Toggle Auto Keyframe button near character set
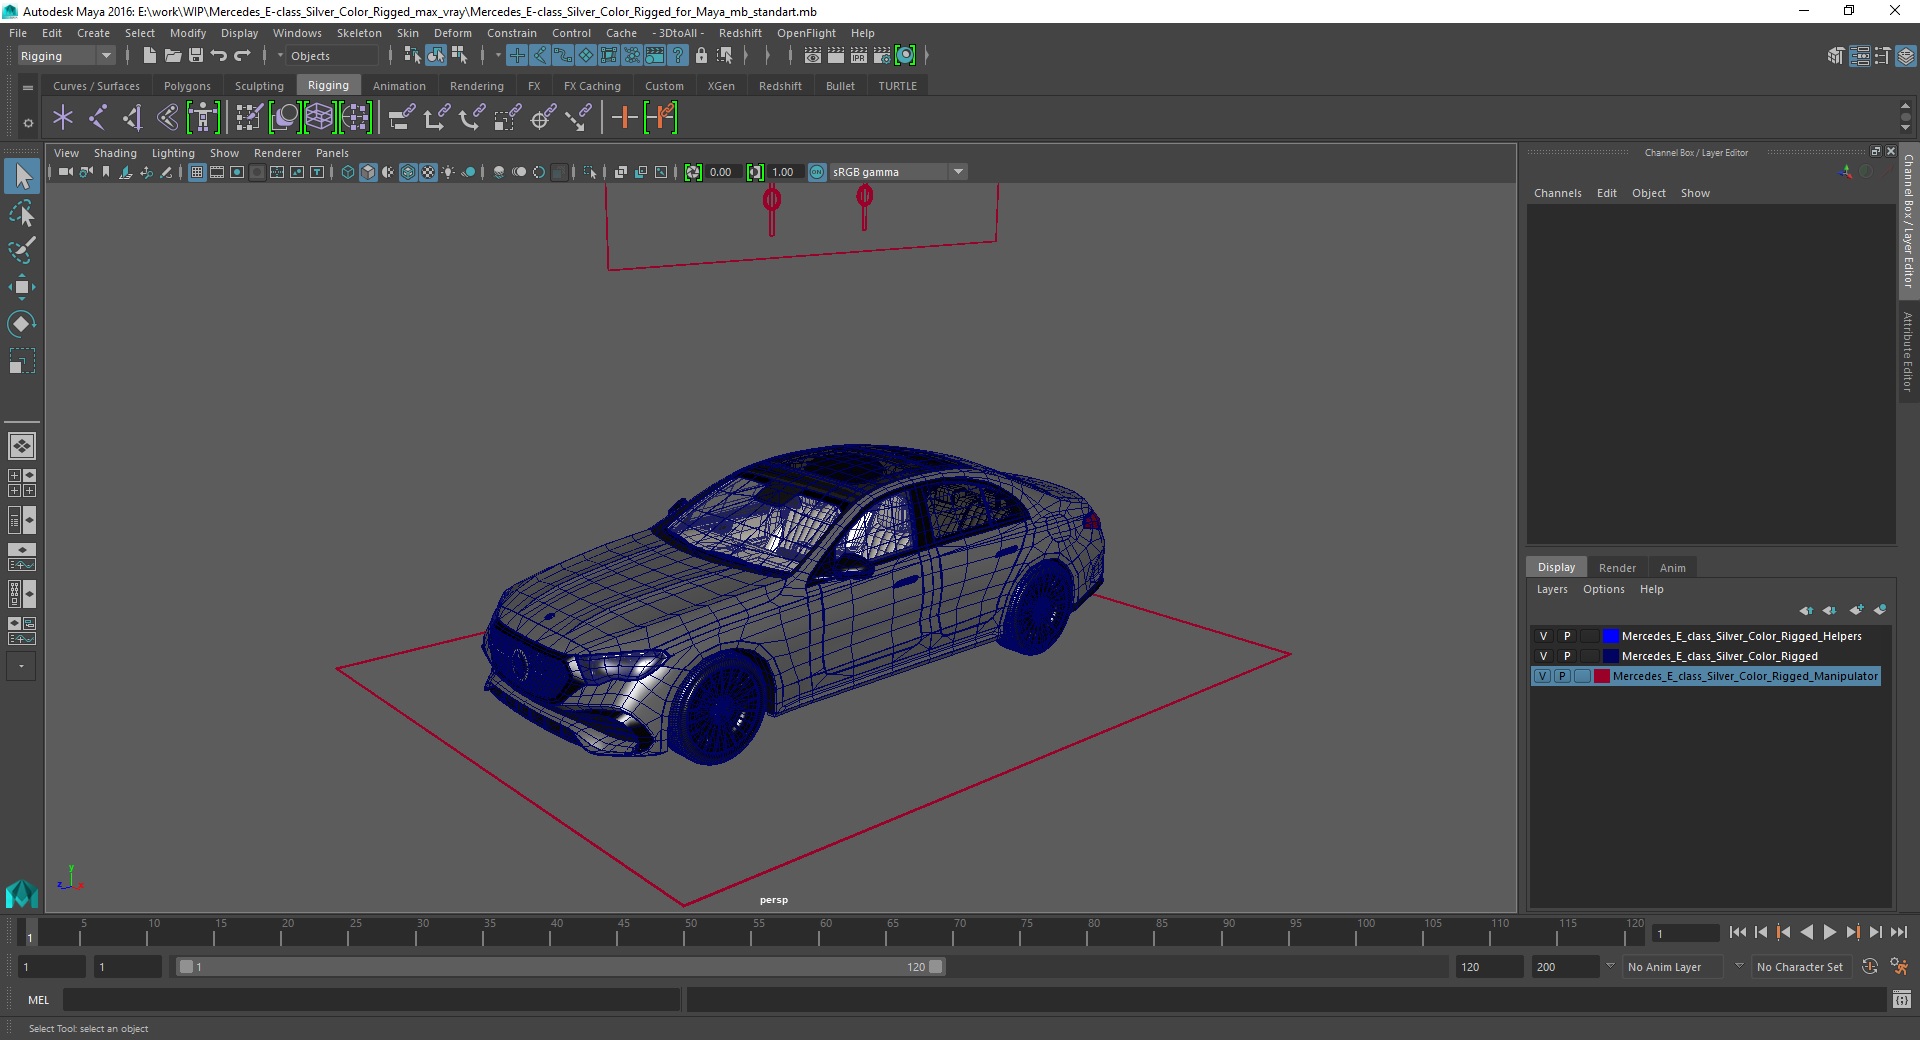1920x1040 pixels. (x=1869, y=967)
